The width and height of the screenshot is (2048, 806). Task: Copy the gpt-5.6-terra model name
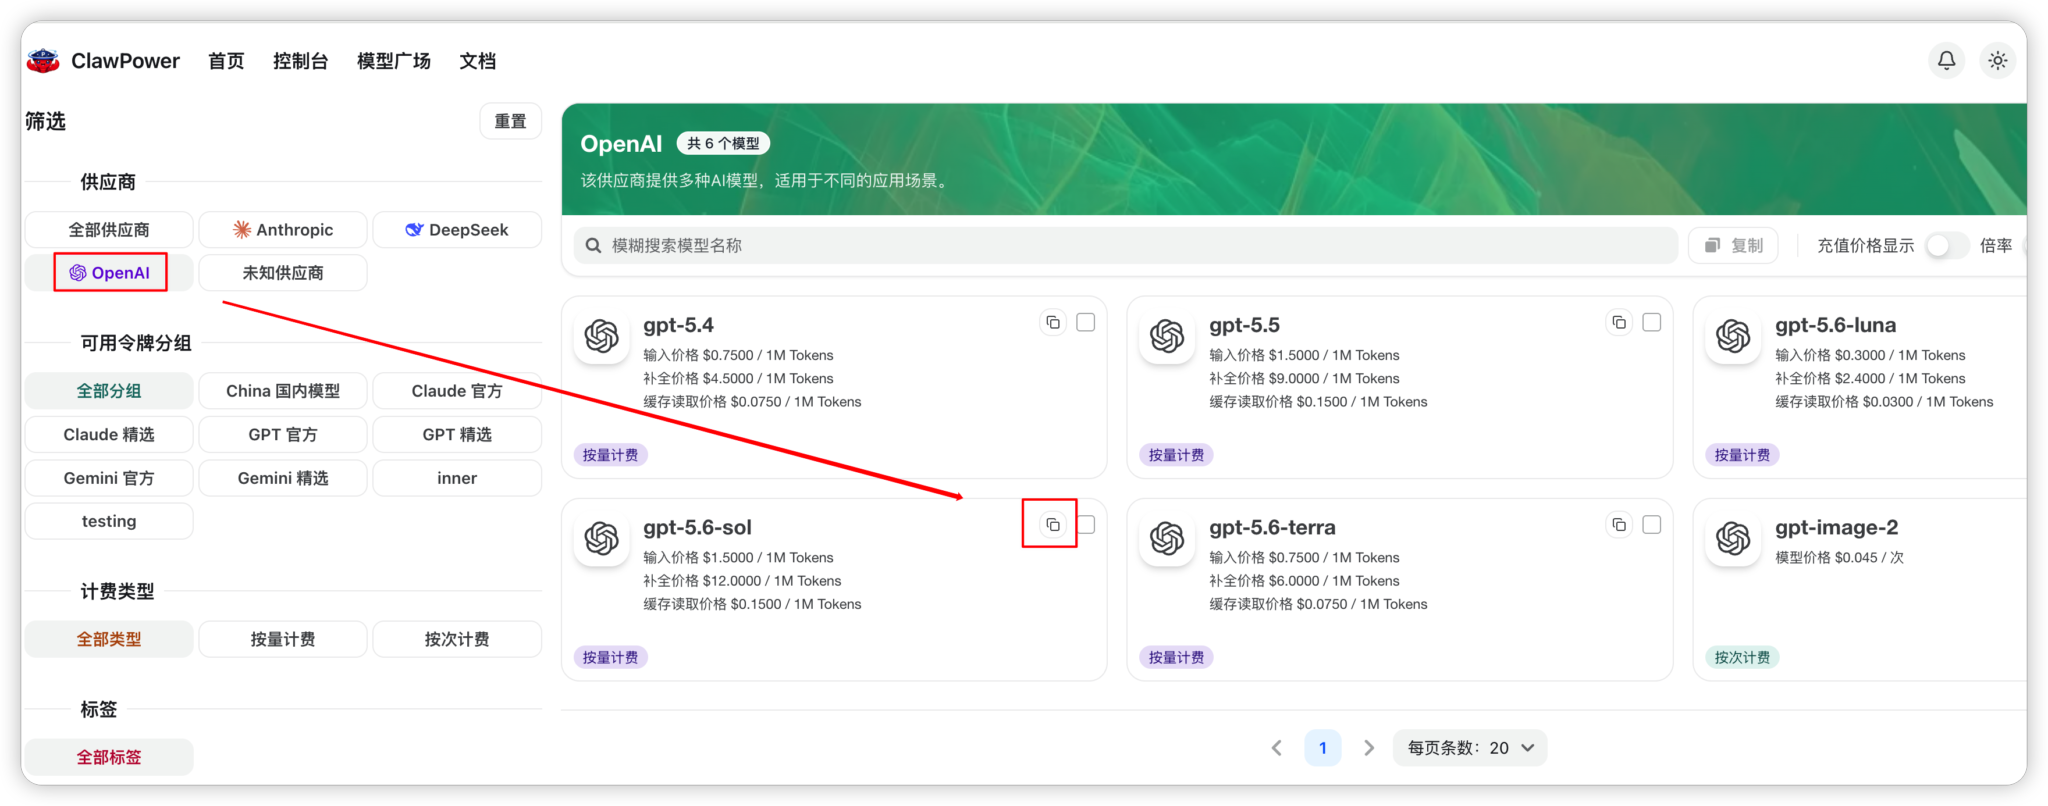[x=1619, y=524]
